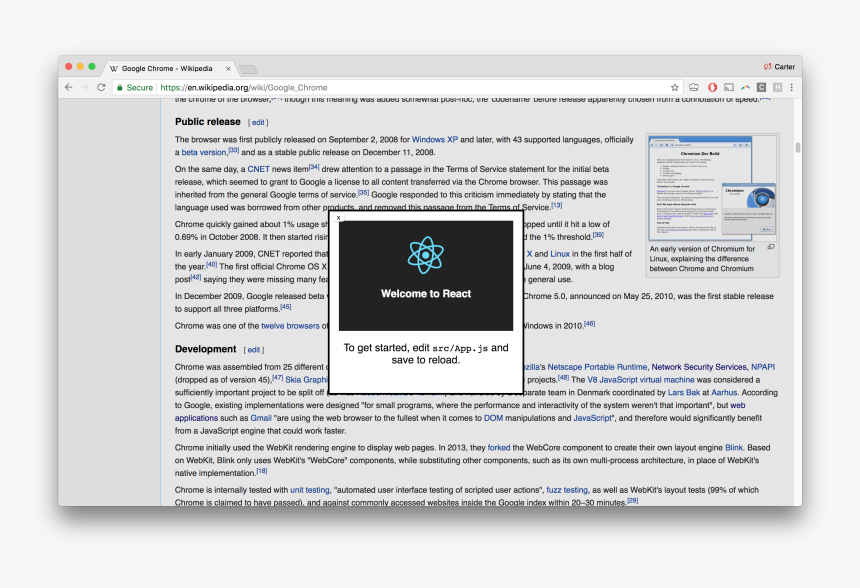
Task: Click citation reference [13]
Action: [557, 205]
